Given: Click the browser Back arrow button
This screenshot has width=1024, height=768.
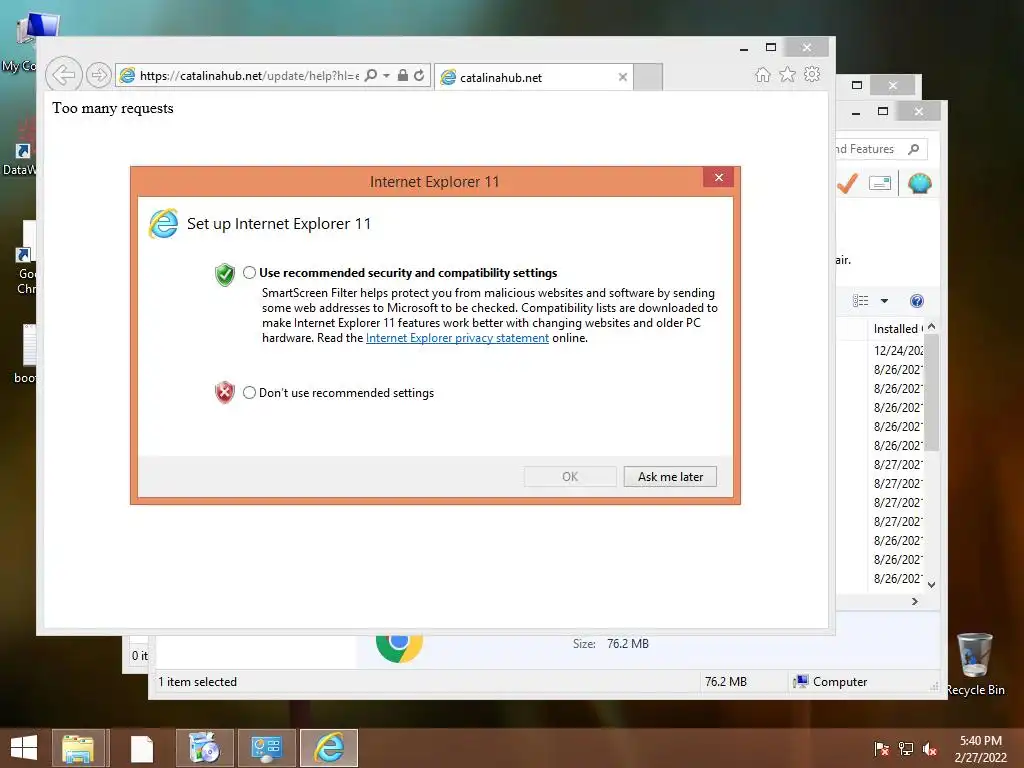Looking at the screenshot, I should click(x=63, y=75).
